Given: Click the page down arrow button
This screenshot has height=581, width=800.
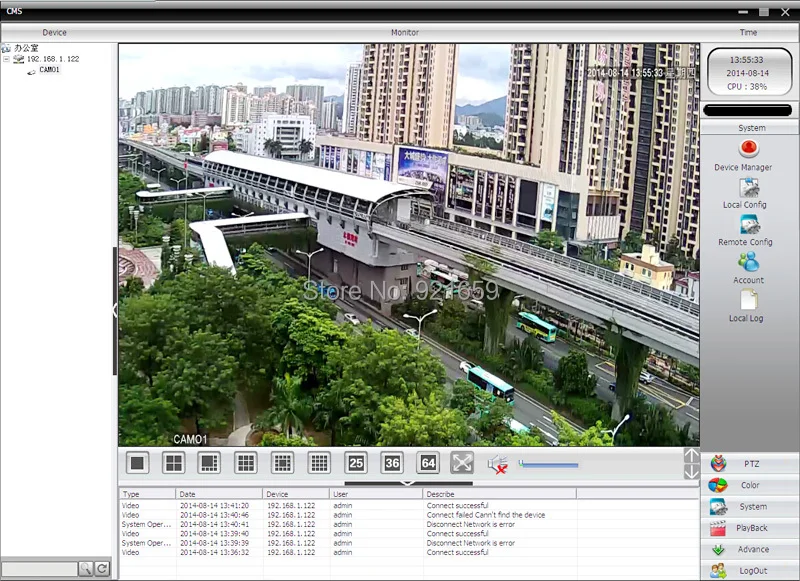Looking at the screenshot, I should pos(691,472).
